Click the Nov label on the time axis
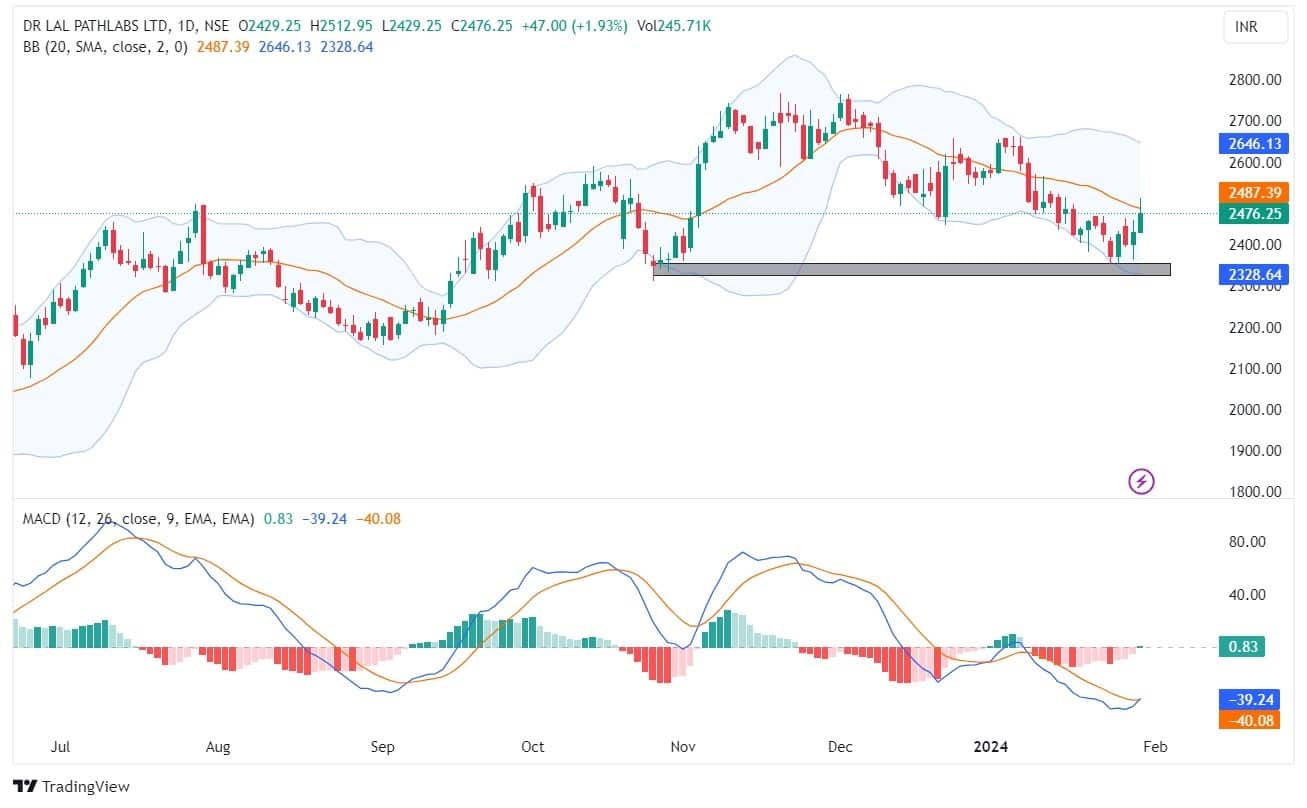Viewport: 1307px width, 808px height. coord(683,747)
